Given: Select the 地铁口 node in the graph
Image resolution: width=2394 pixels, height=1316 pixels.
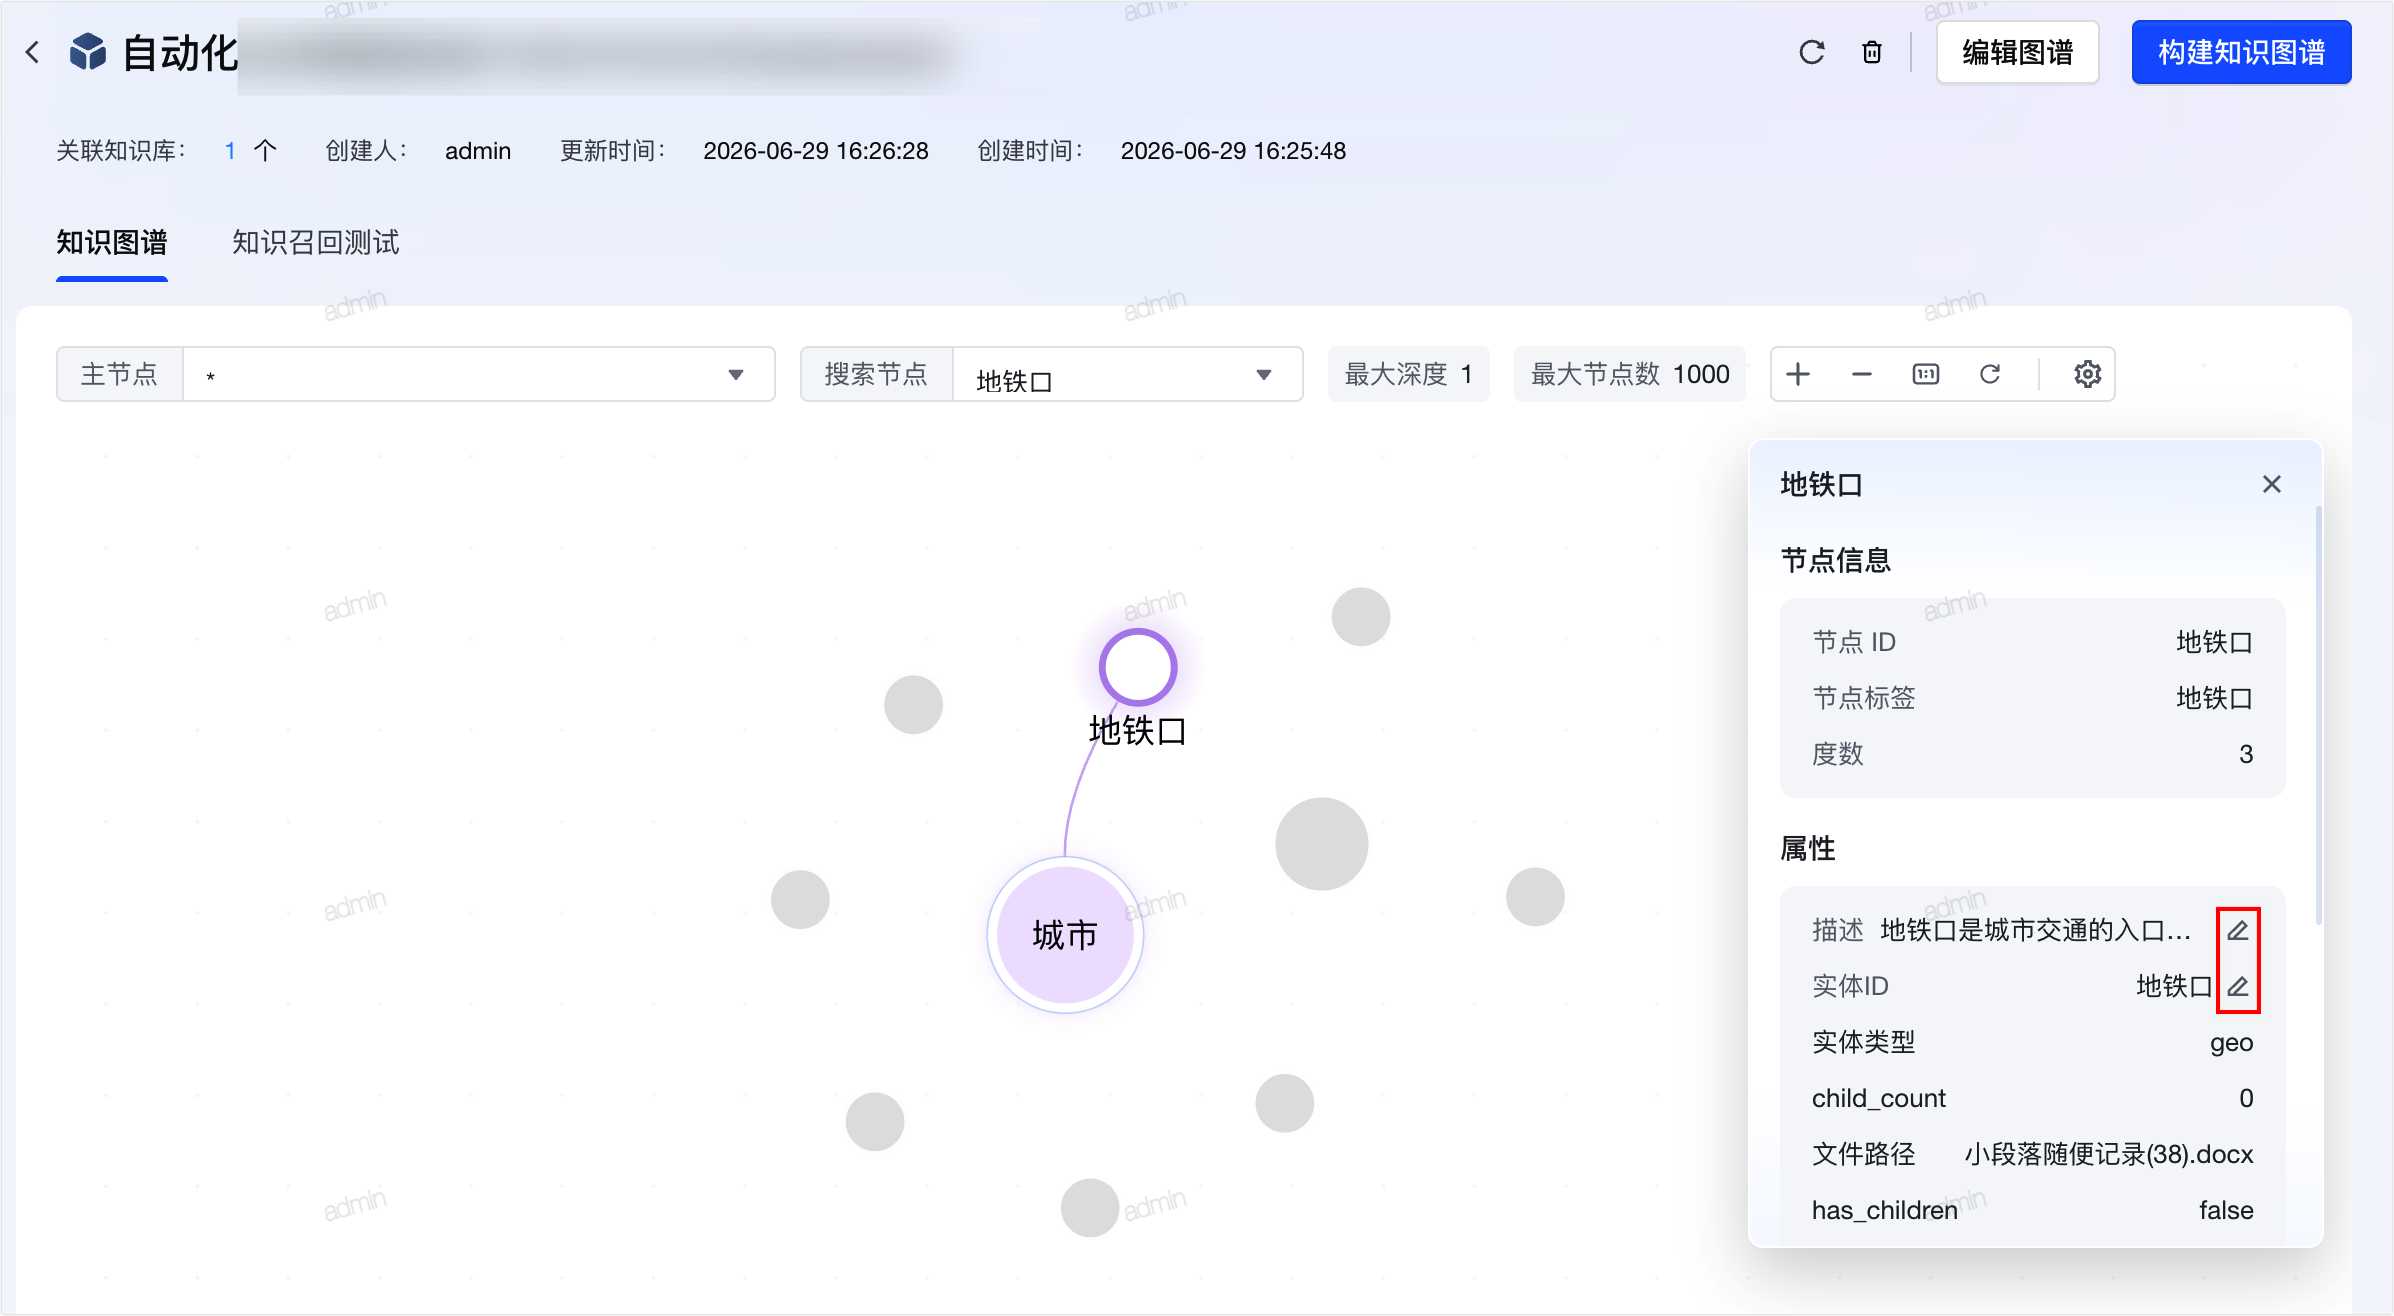Looking at the screenshot, I should 1138,668.
